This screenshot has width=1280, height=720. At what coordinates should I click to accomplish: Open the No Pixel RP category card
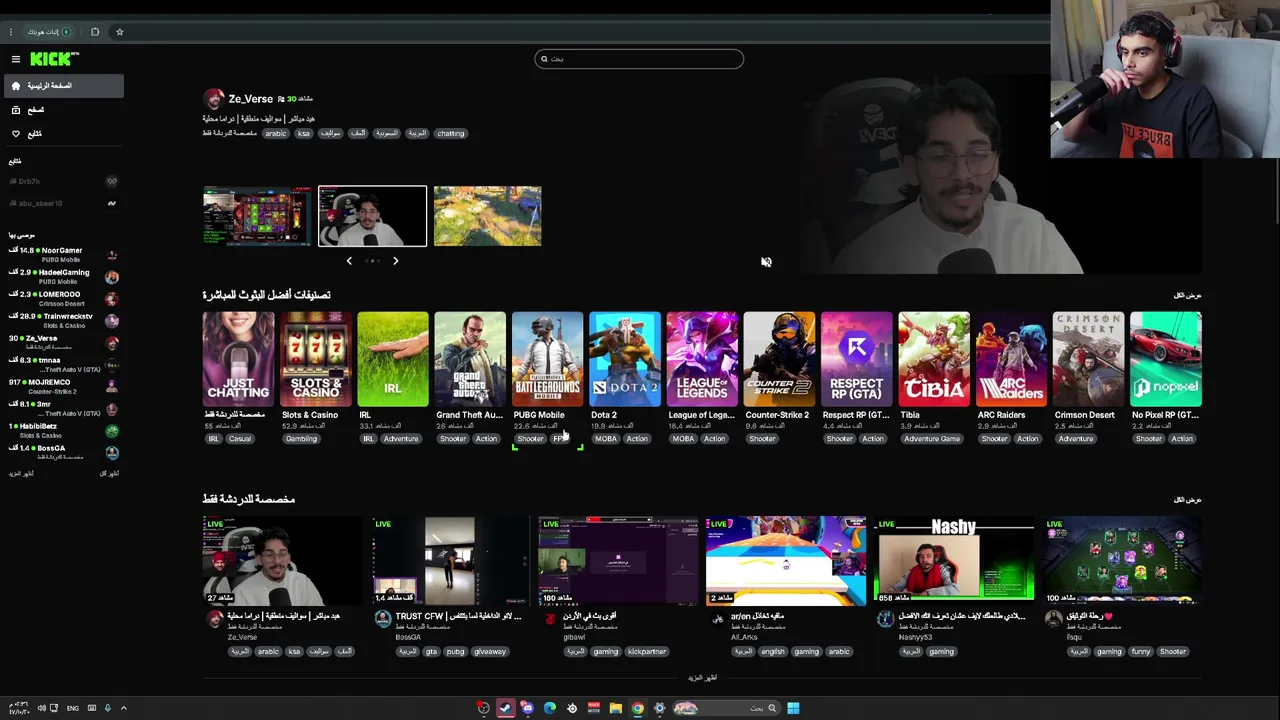pyautogui.click(x=1166, y=360)
